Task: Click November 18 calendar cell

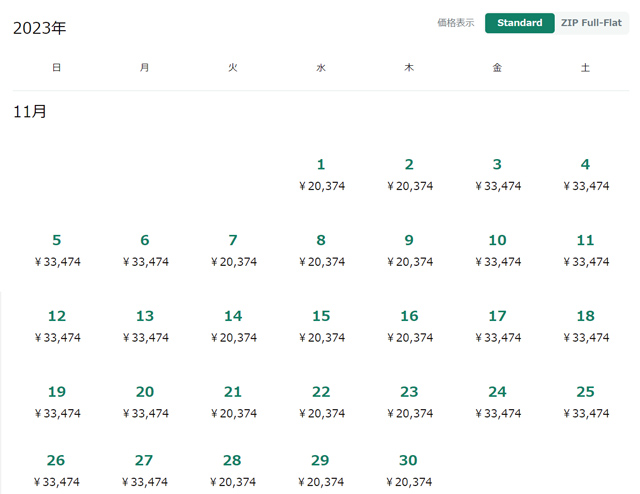Action: pos(585,326)
